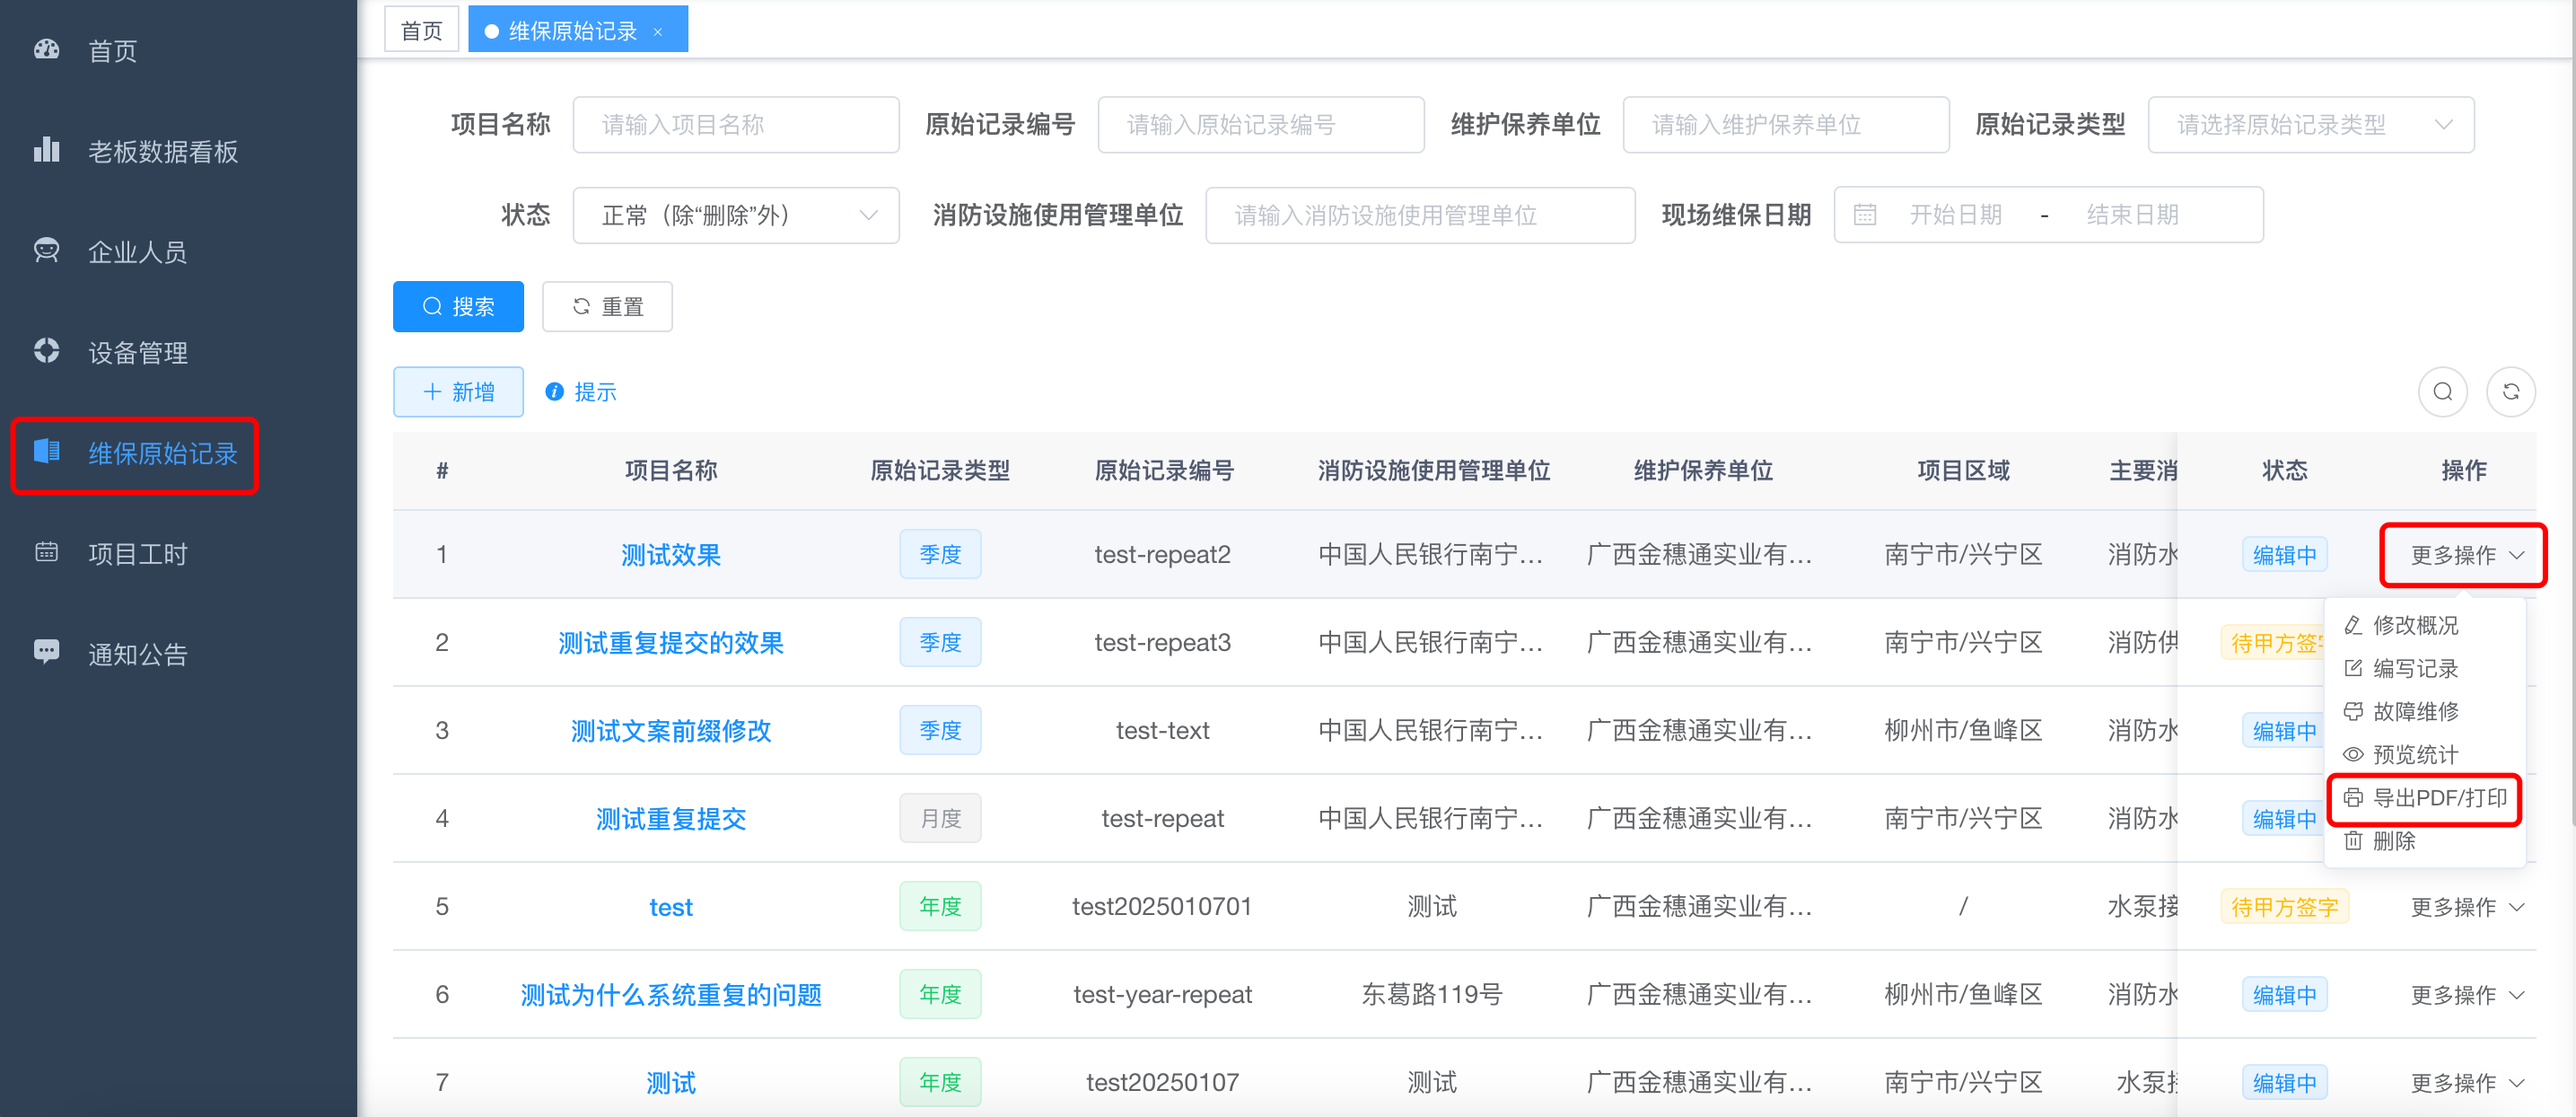Click the 新增 button
This screenshot has width=2576, height=1117.
click(458, 392)
